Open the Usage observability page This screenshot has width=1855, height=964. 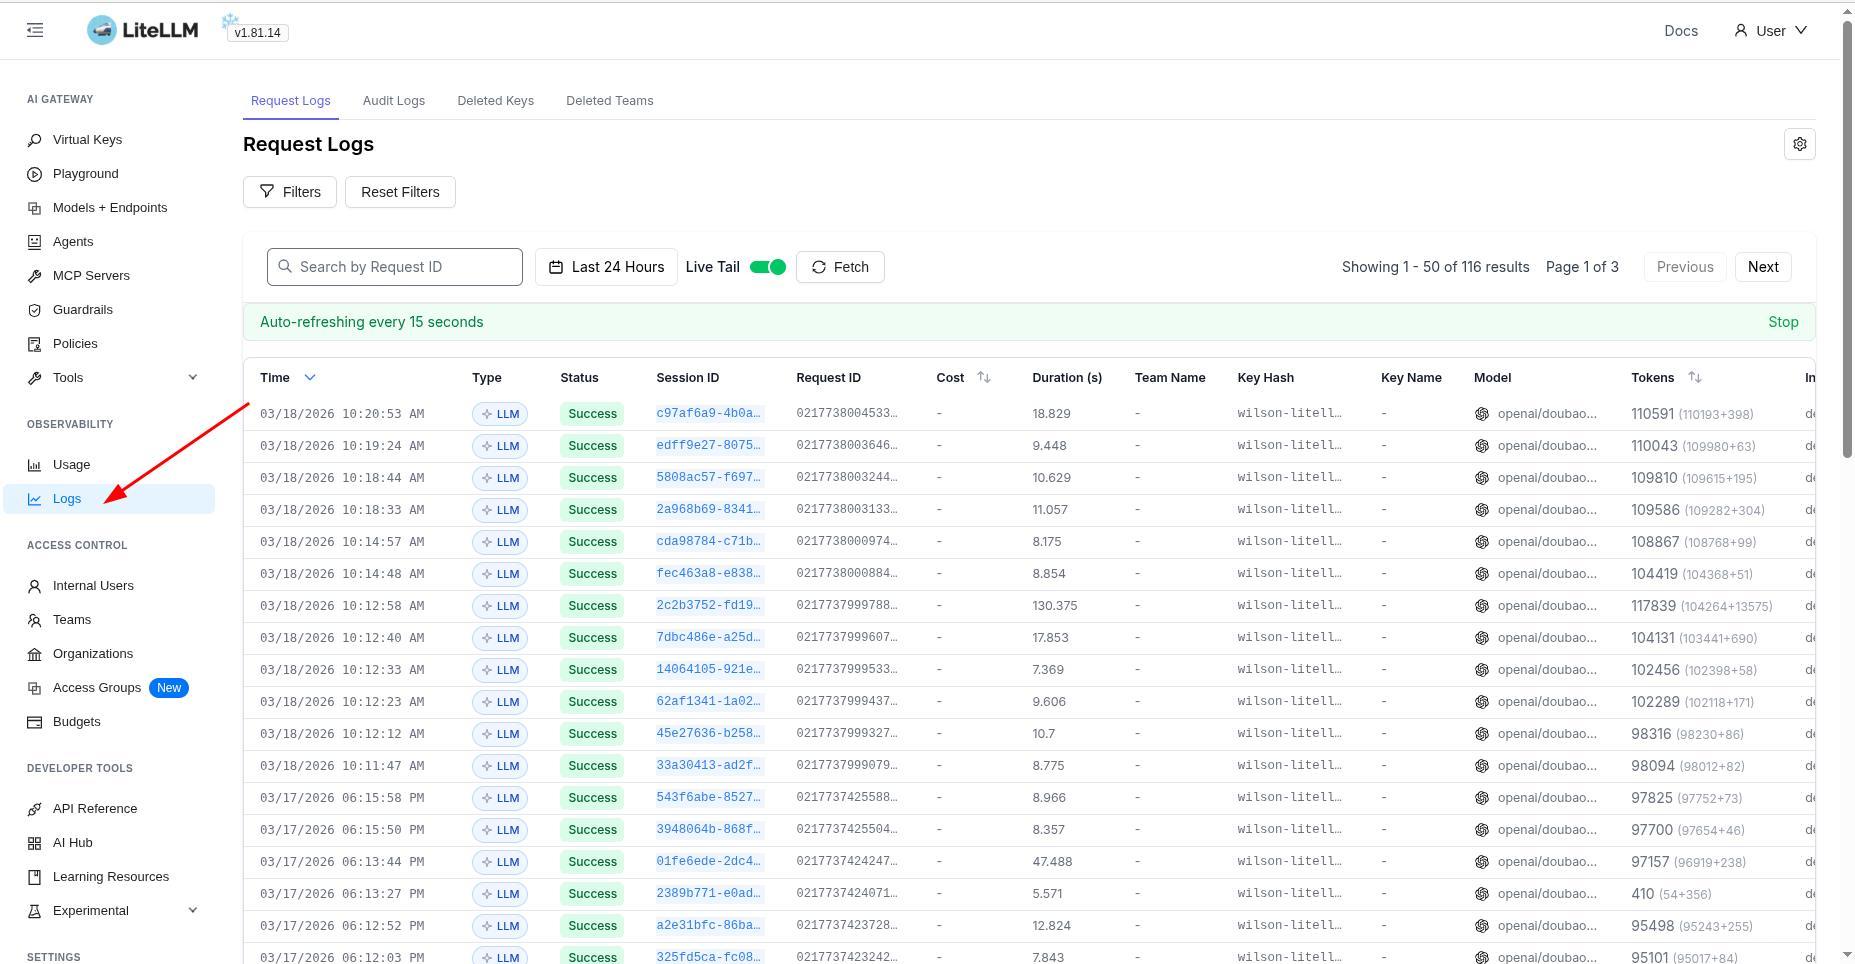tap(71, 464)
